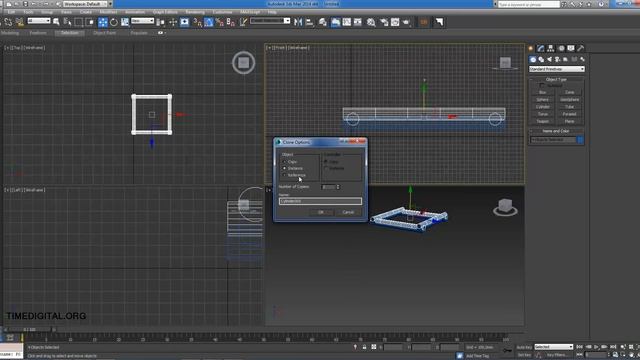Select Copy radio in Object group
Viewport: 640px width, 360px height.
(284, 162)
